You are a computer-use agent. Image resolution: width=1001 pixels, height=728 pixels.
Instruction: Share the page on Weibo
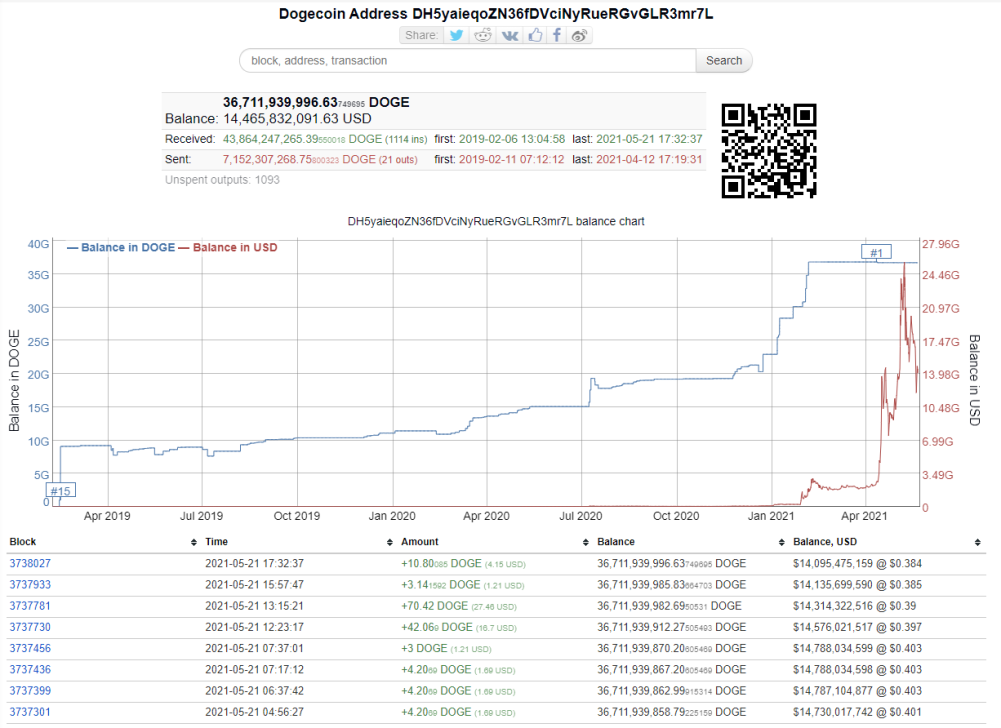click(x=579, y=35)
